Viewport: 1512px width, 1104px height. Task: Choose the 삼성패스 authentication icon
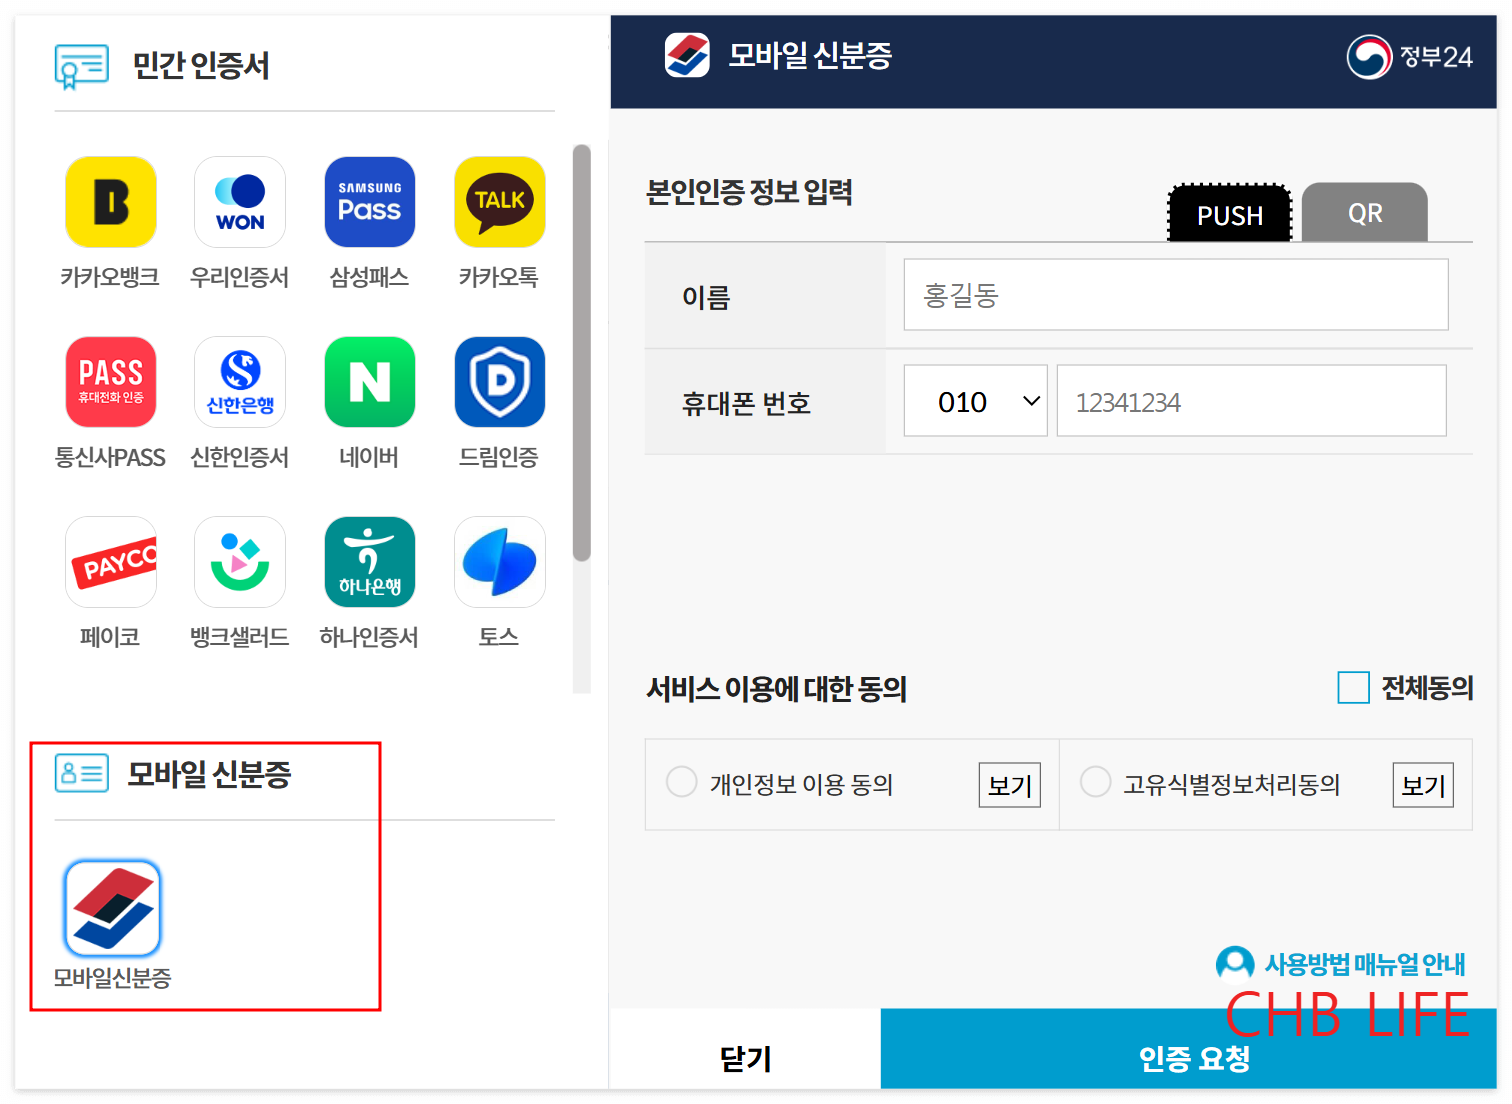(x=369, y=201)
